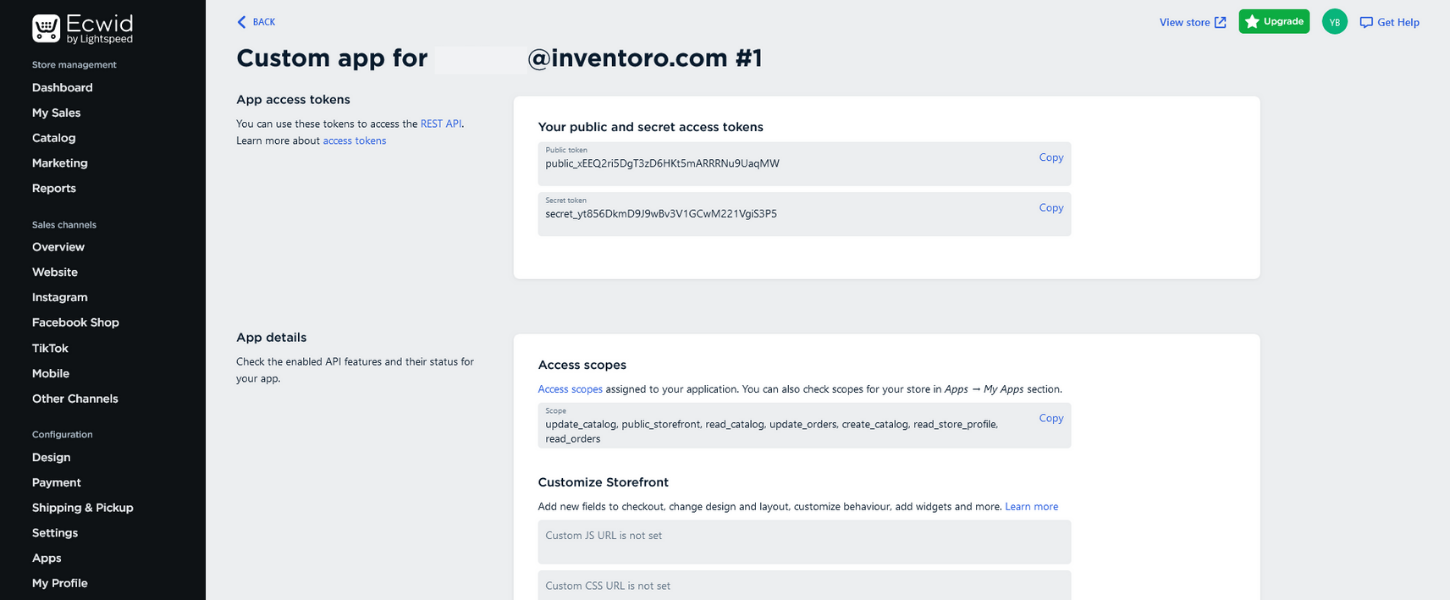
Task: Click the Custom CSS URL field
Action: click(803, 585)
